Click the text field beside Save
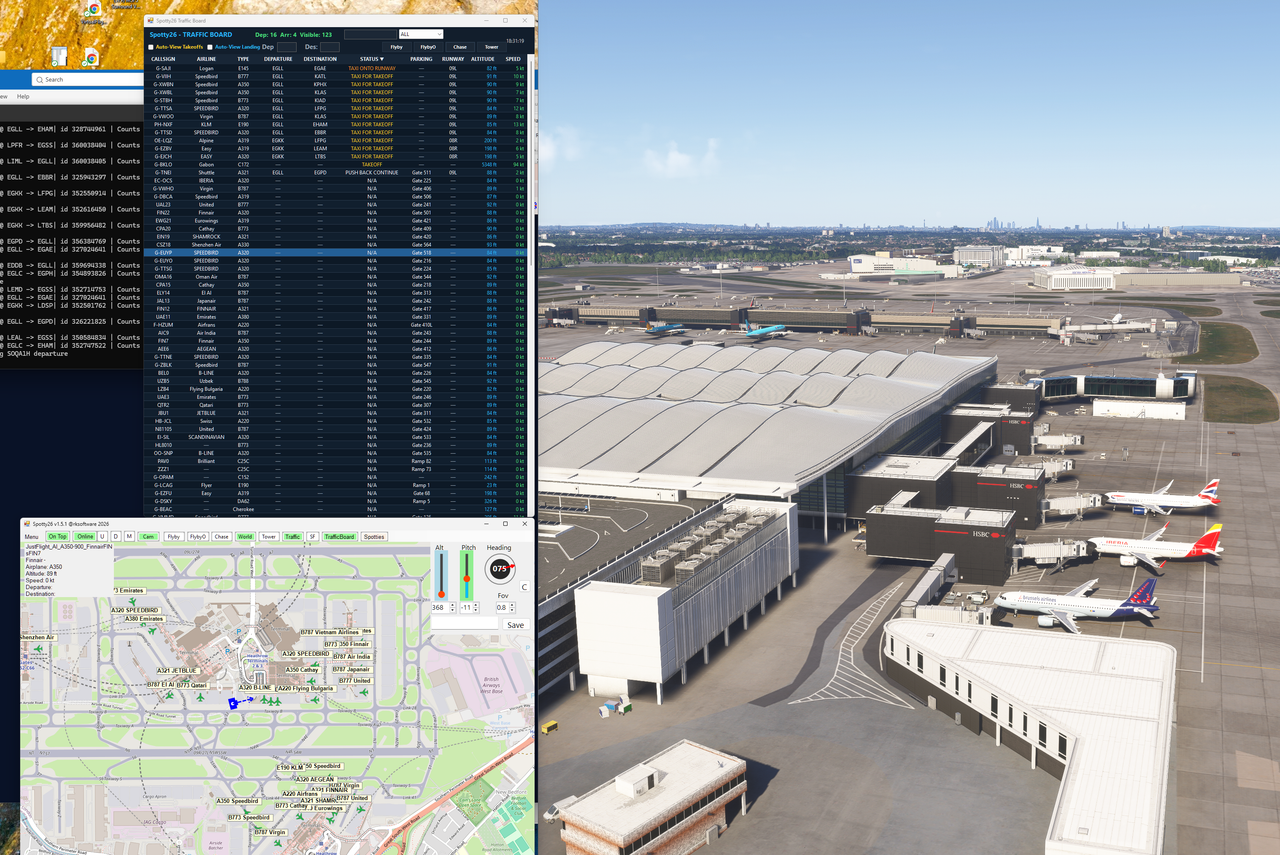Image resolution: width=1280 pixels, height=855 pixels. [x=464, y=623]
